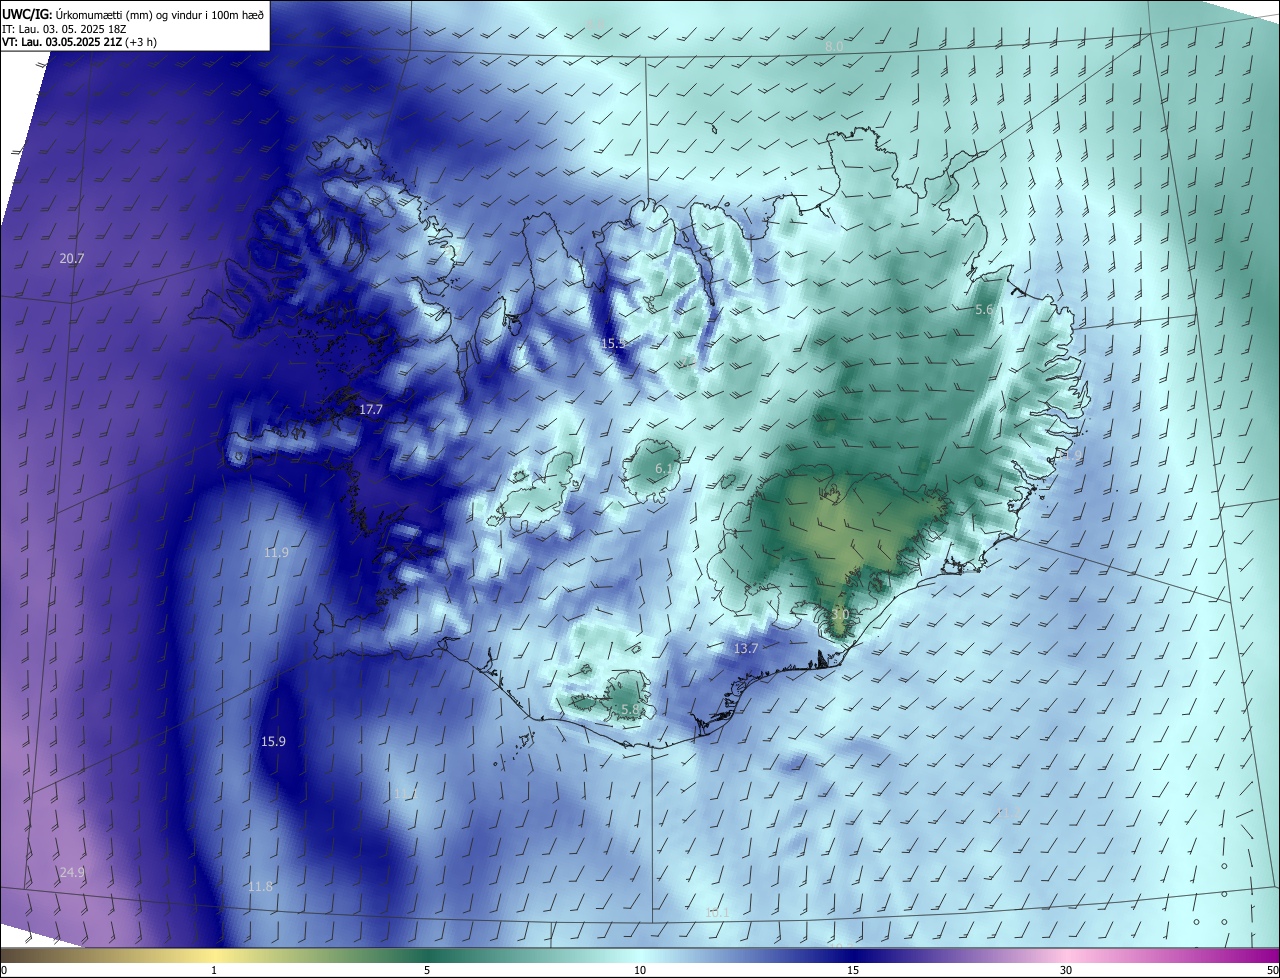Click the 20.7 value label on the map
This screenshot has height=978, width=1280.
(72, 258)
